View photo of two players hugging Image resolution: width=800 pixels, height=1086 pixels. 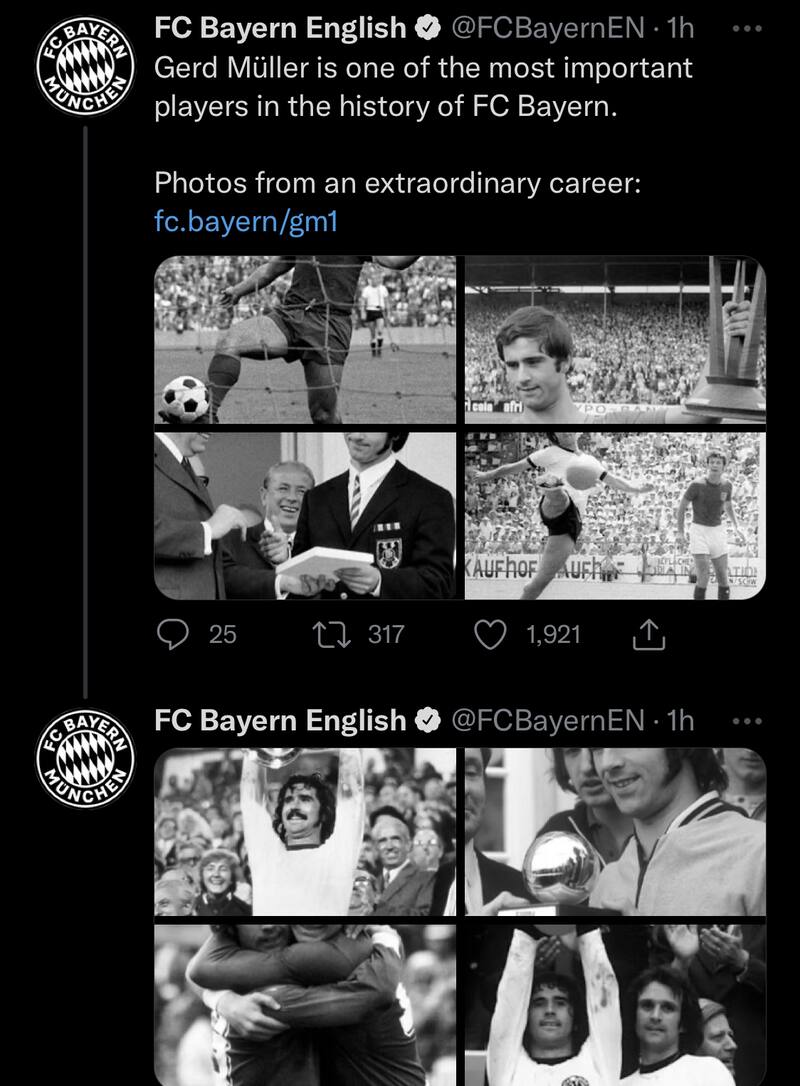304,1005
